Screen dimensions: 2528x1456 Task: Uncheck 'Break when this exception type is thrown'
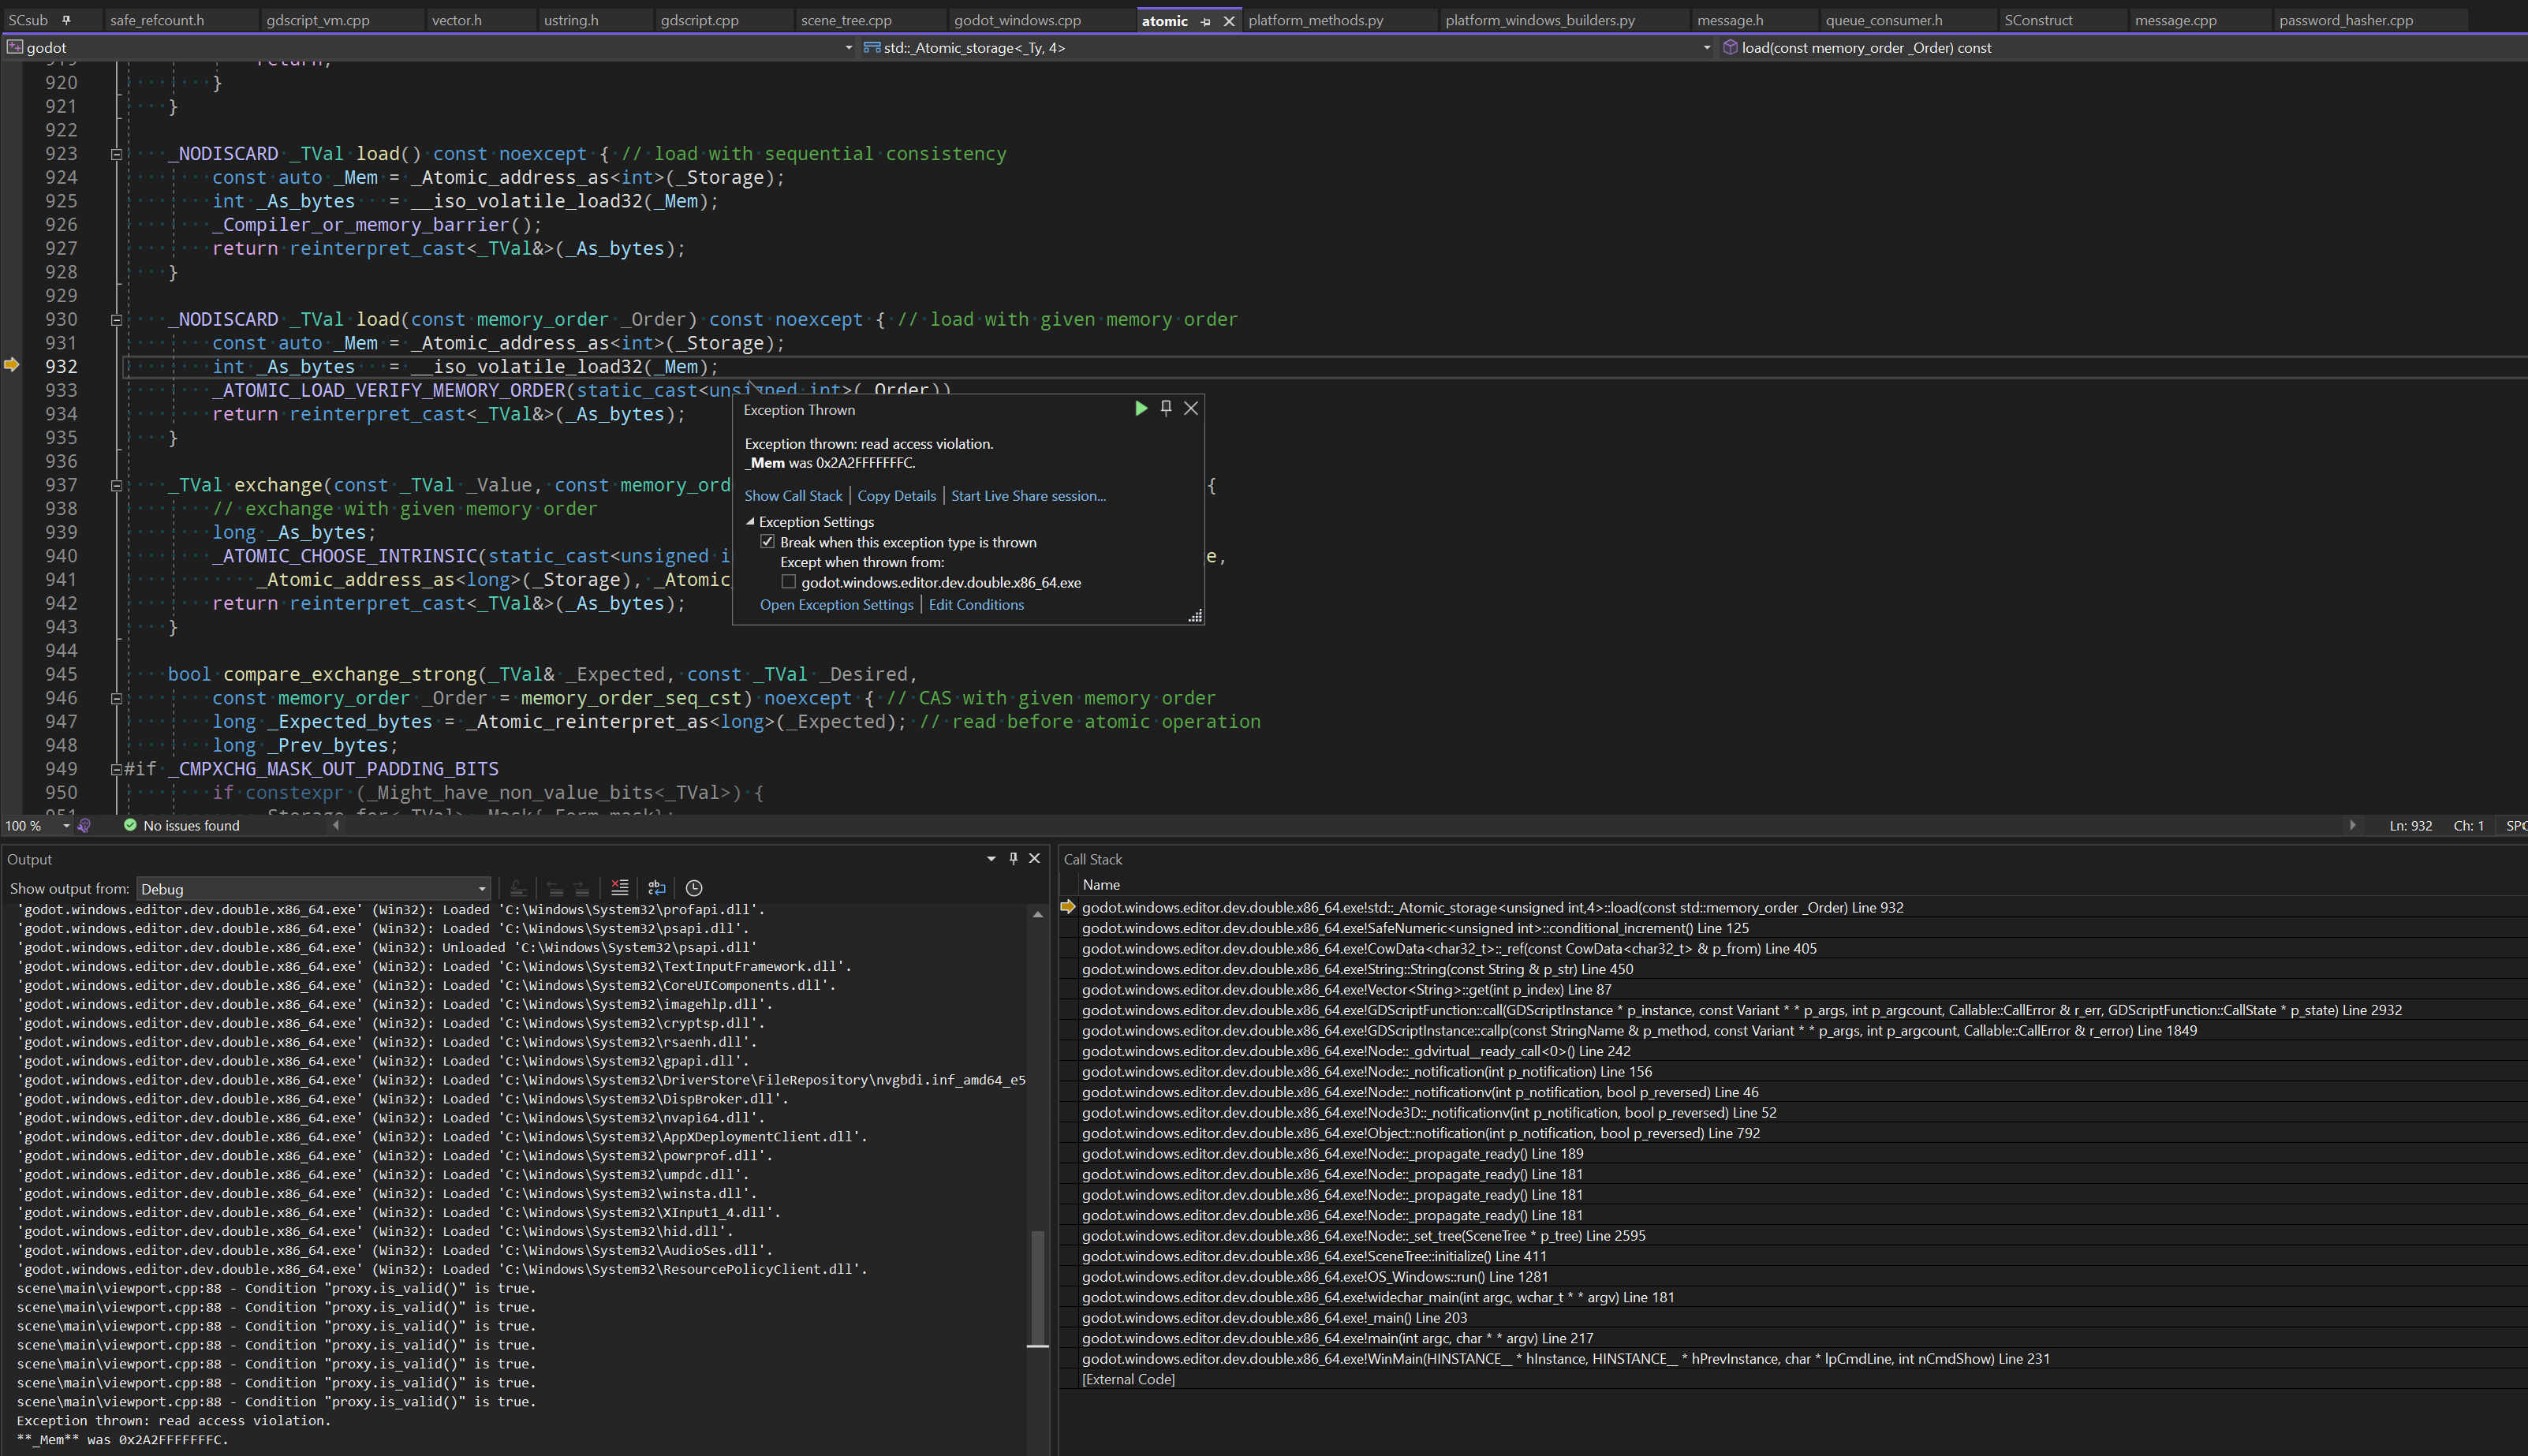tap(768, 541)
